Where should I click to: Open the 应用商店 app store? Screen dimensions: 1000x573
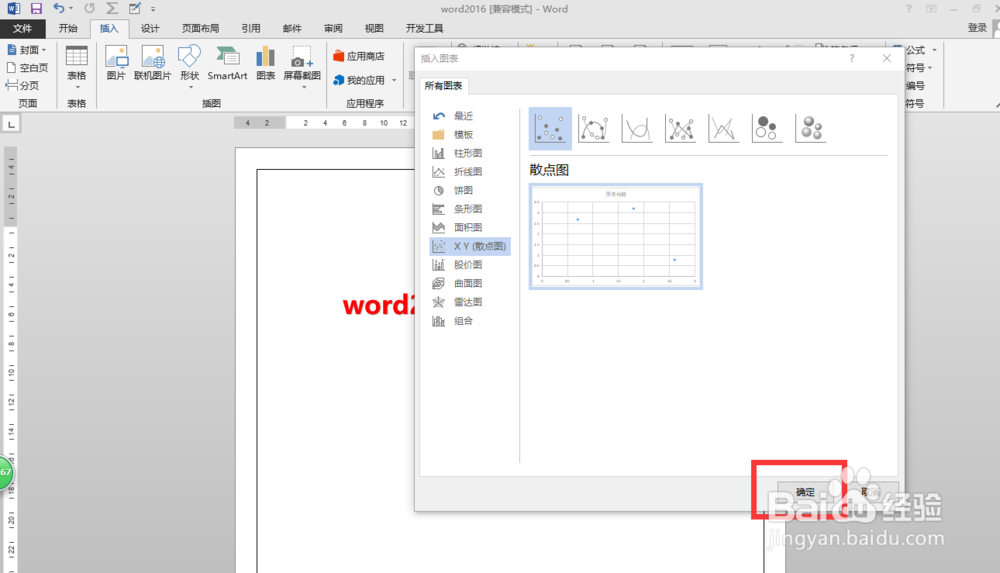pyautogui.click(x=358, y=56)
